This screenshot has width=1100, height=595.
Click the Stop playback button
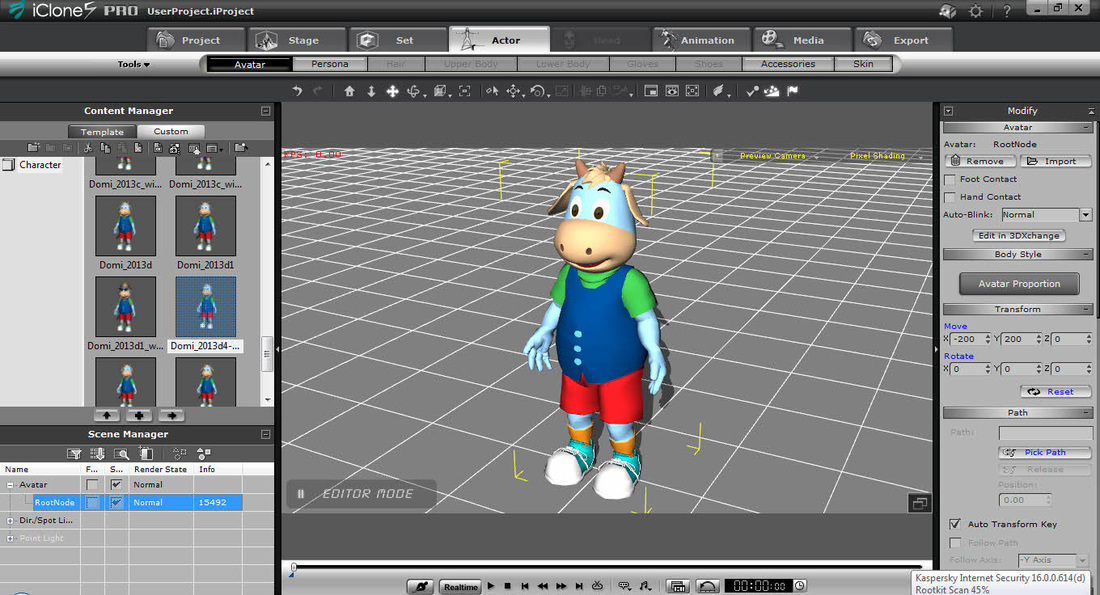(x=508, y=586)
